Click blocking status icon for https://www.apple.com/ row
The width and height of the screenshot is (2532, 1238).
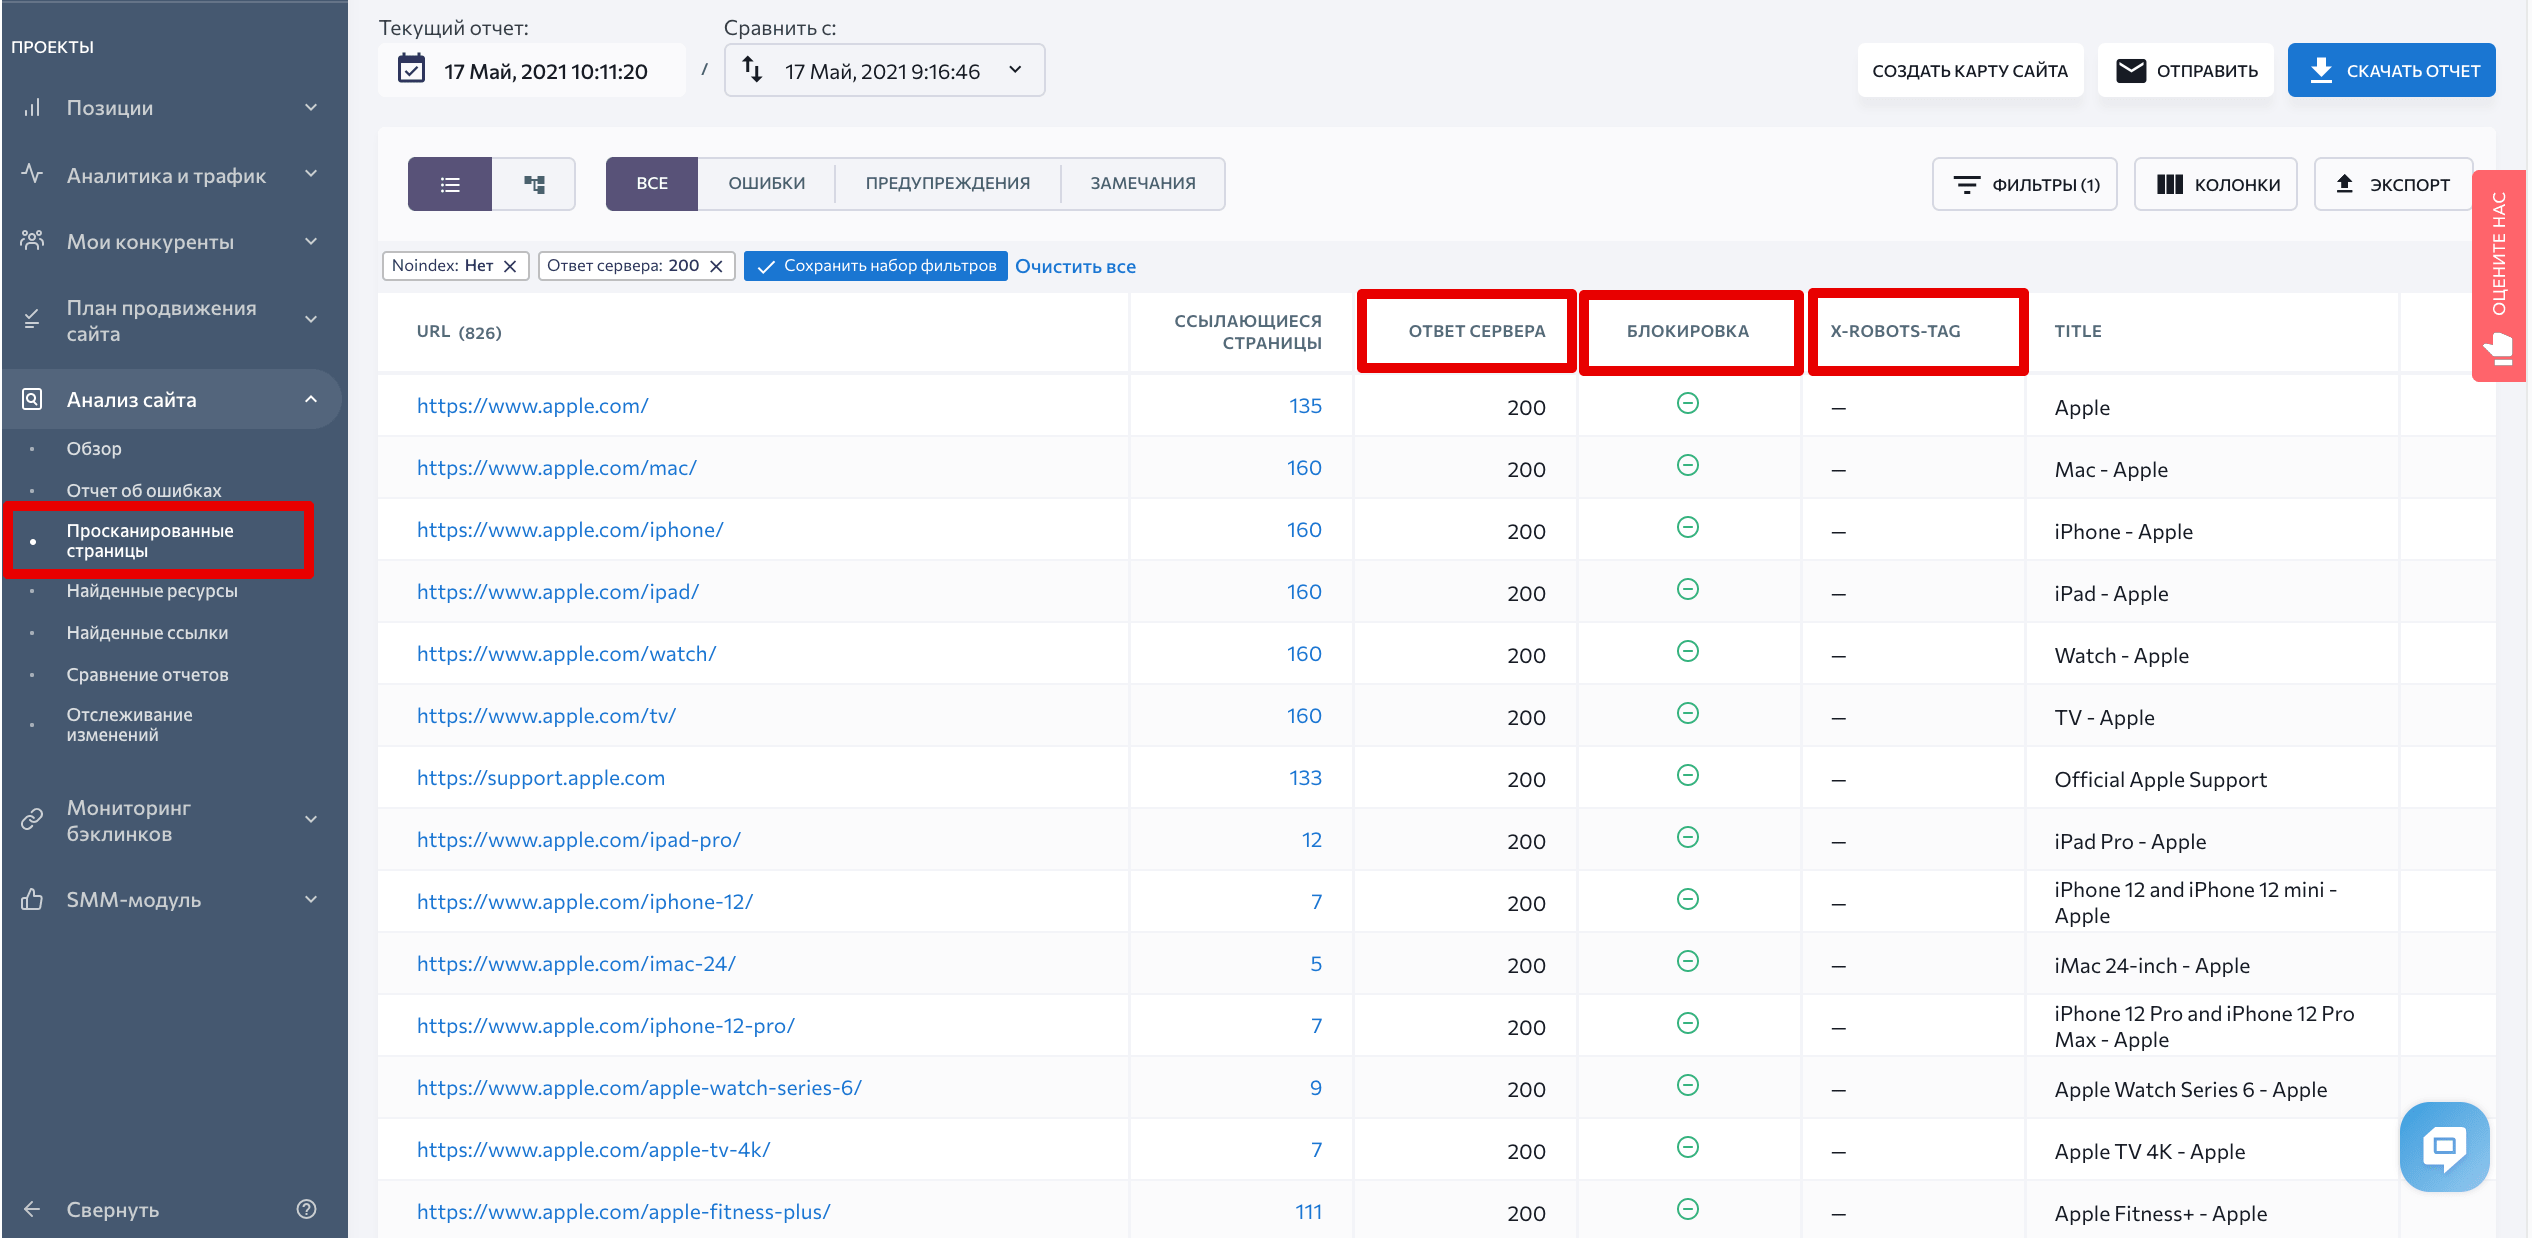tap(1688, 403)
